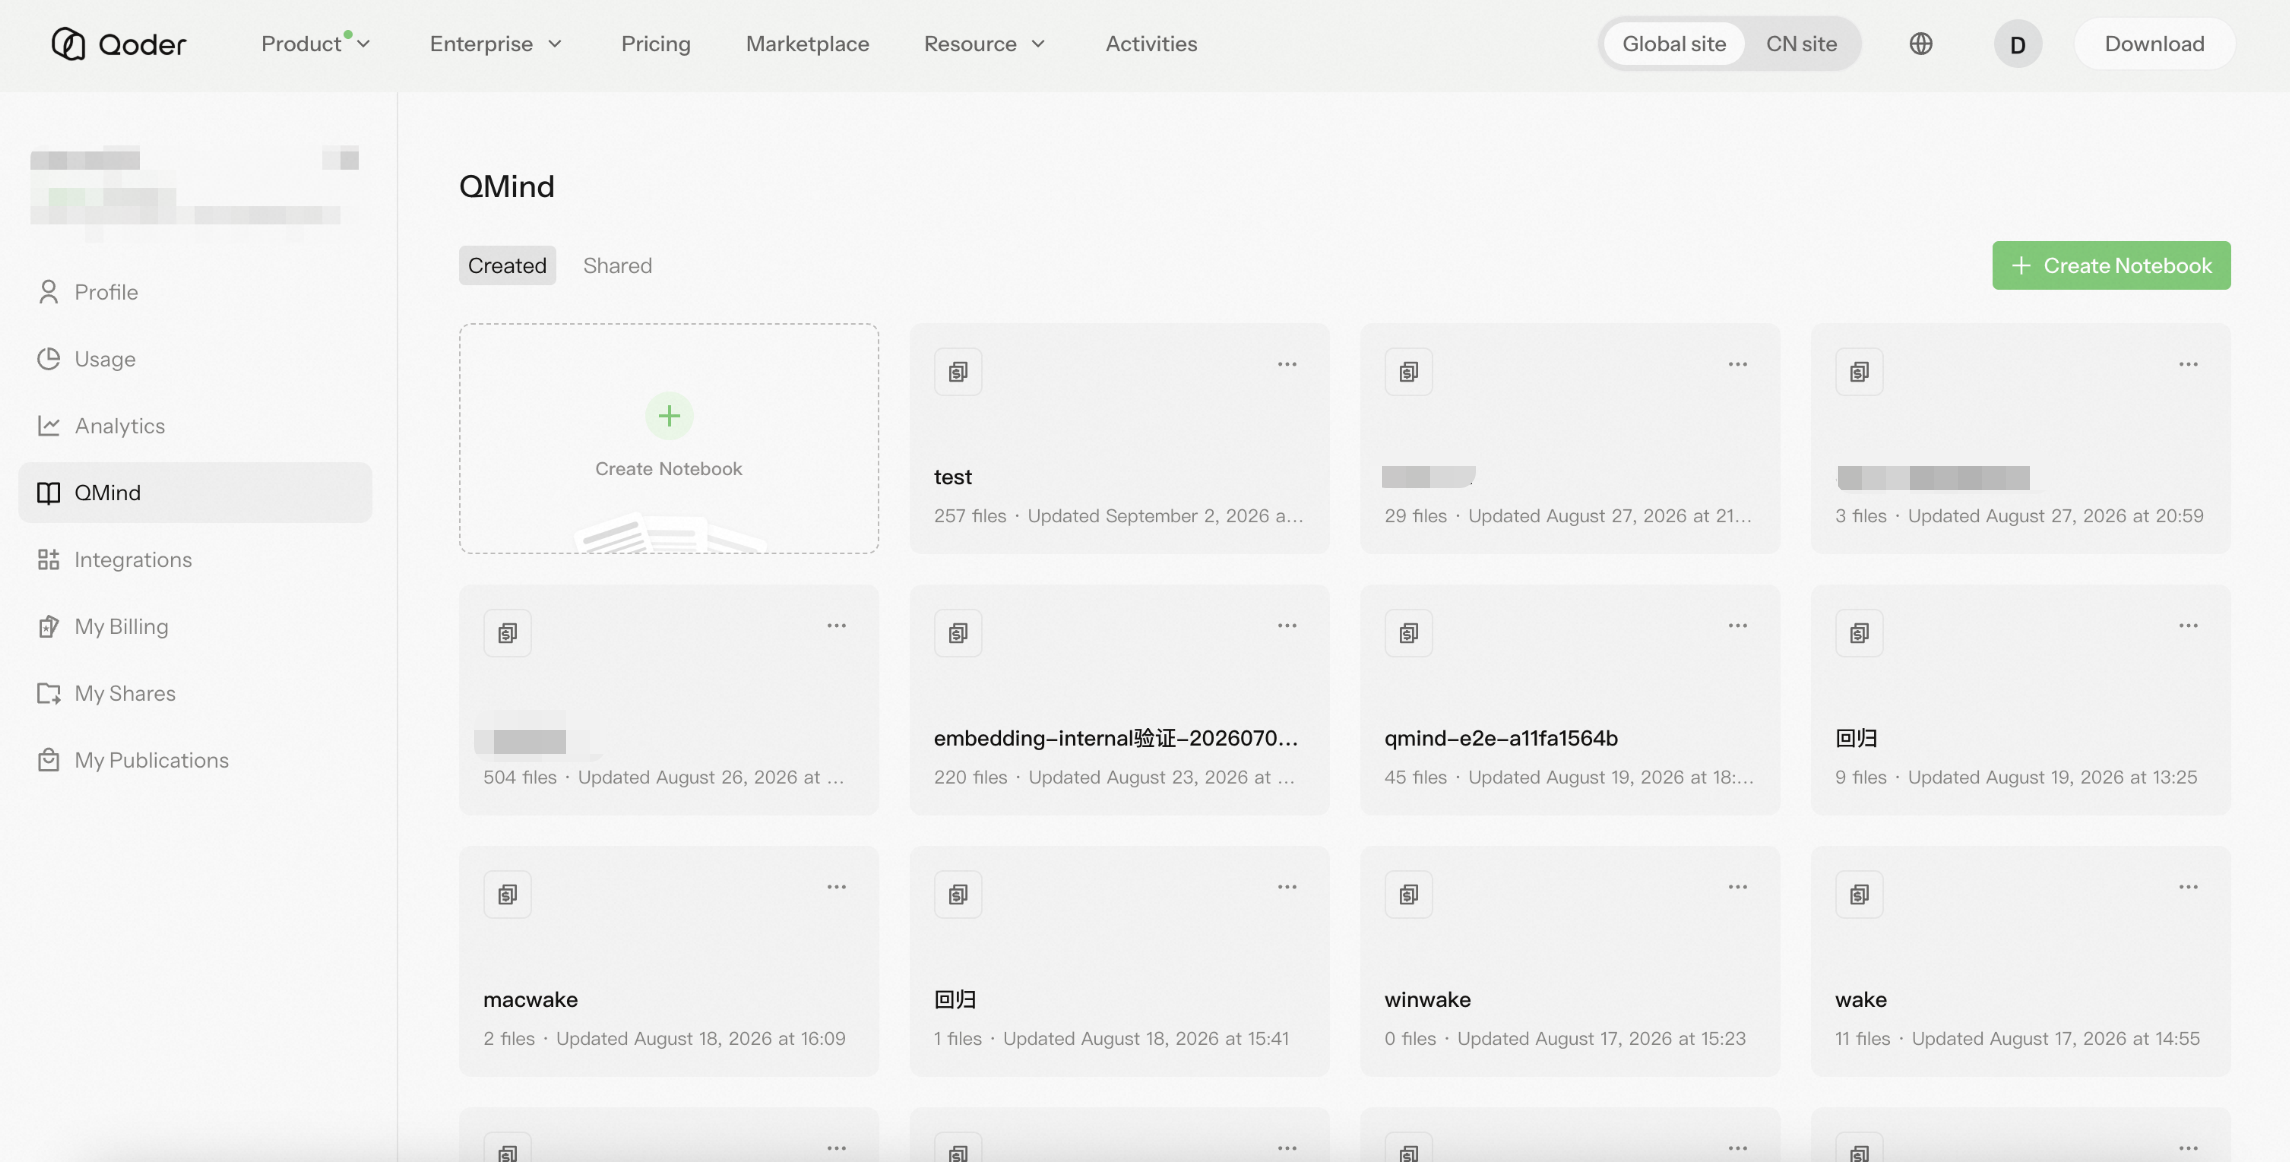The width and height of the screenshot is (2290, 1162).
Task: Click the green Create Notebook button
Action: [x=2111, y=266]
